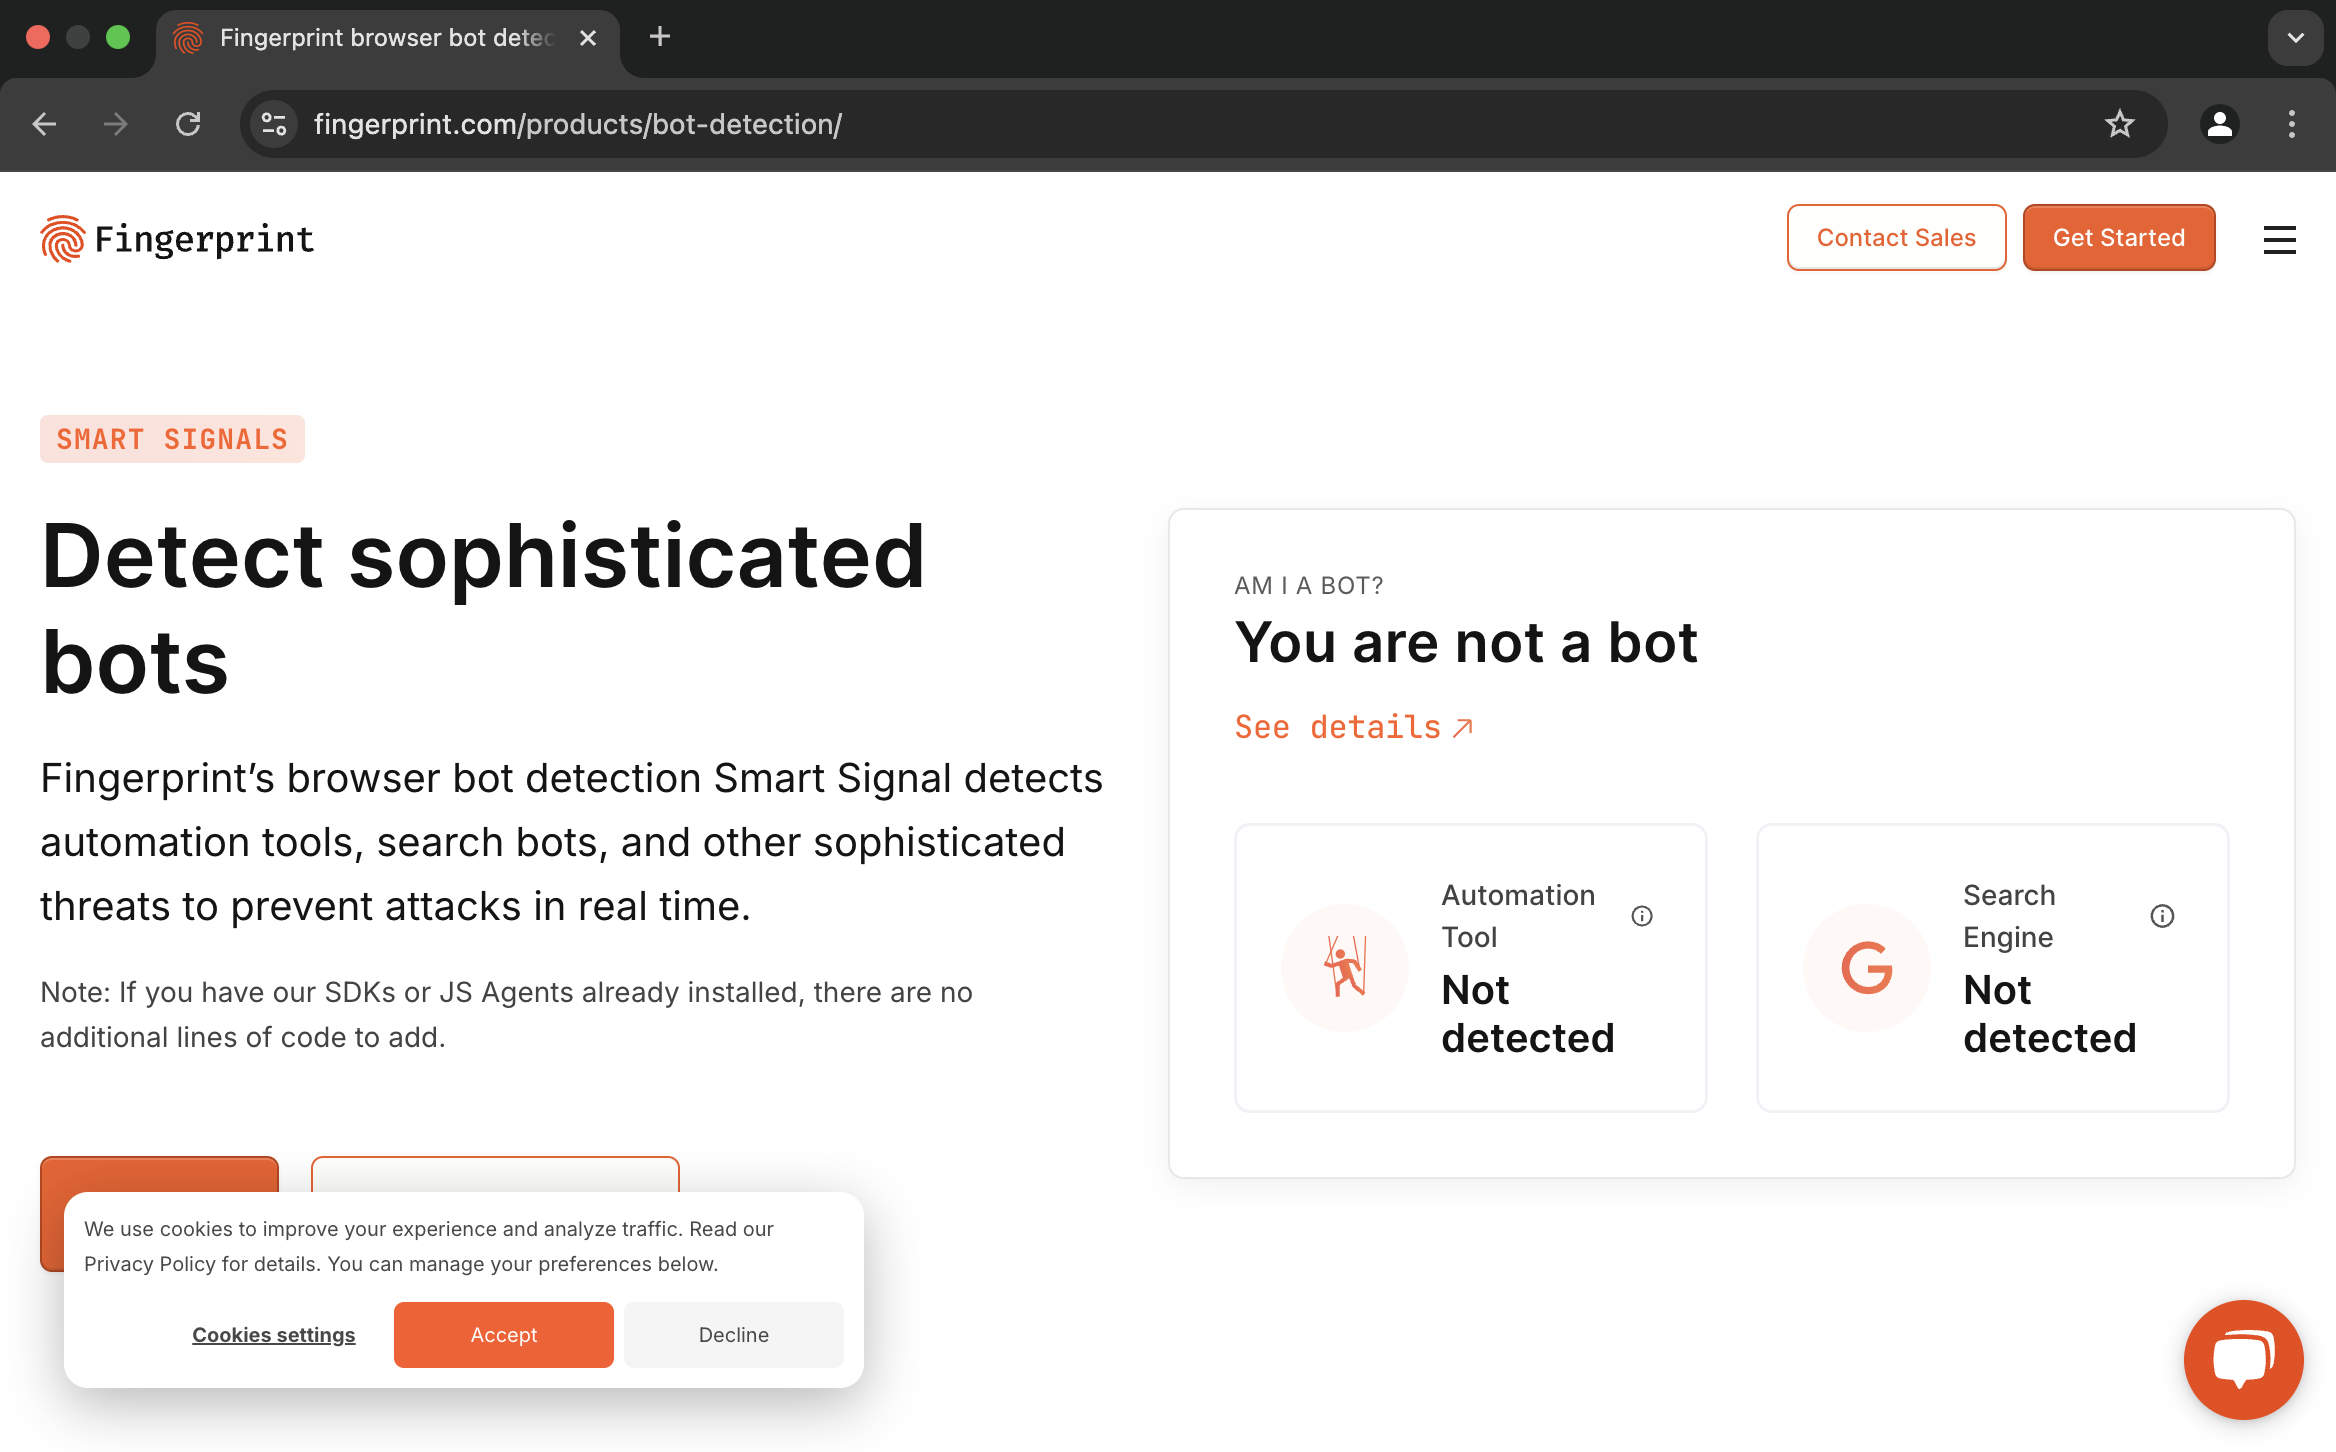Open Chrome three-dot menu
The height and width of the screenshot is (1452, 2336).
coord(2292,124)
